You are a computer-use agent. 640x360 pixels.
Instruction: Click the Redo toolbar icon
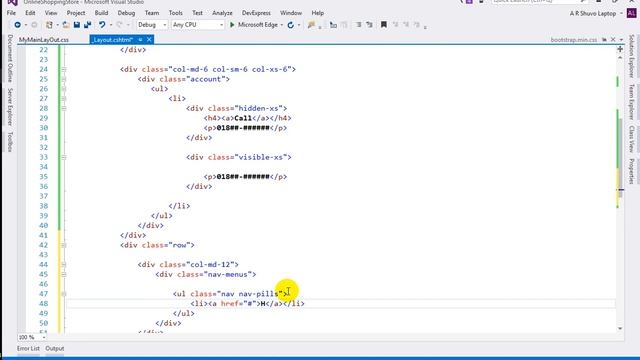pos(120,25)
